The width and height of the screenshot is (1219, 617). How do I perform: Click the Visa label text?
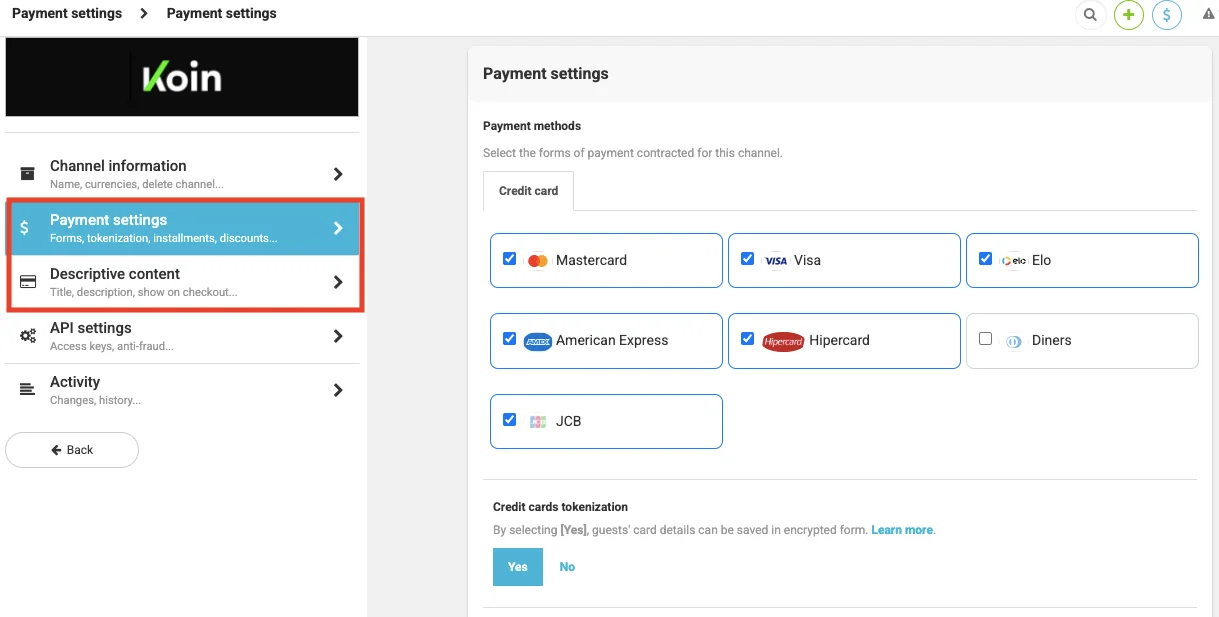[x=807, y=260]
